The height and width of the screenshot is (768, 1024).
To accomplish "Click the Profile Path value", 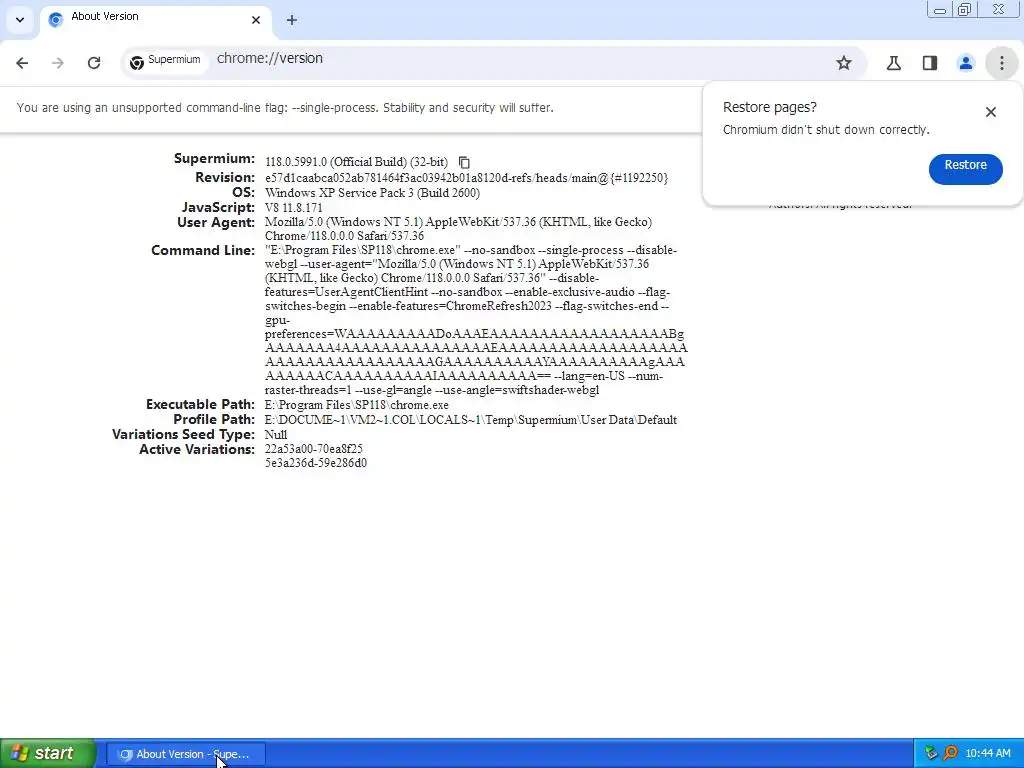I will (x=471, y=420).
